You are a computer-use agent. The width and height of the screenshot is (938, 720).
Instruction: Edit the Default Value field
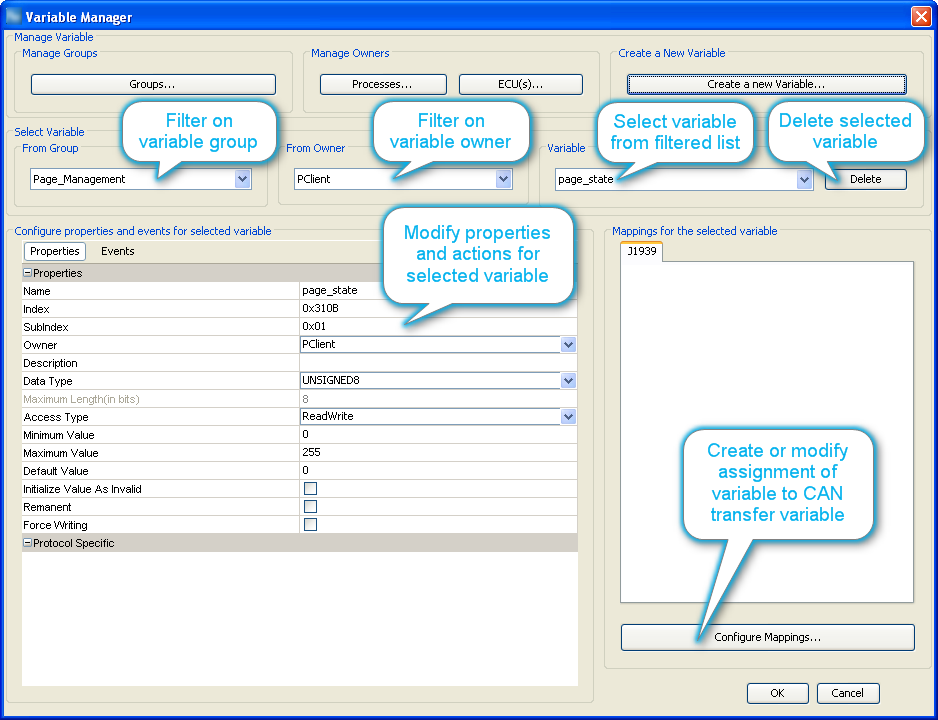(438, 470)
